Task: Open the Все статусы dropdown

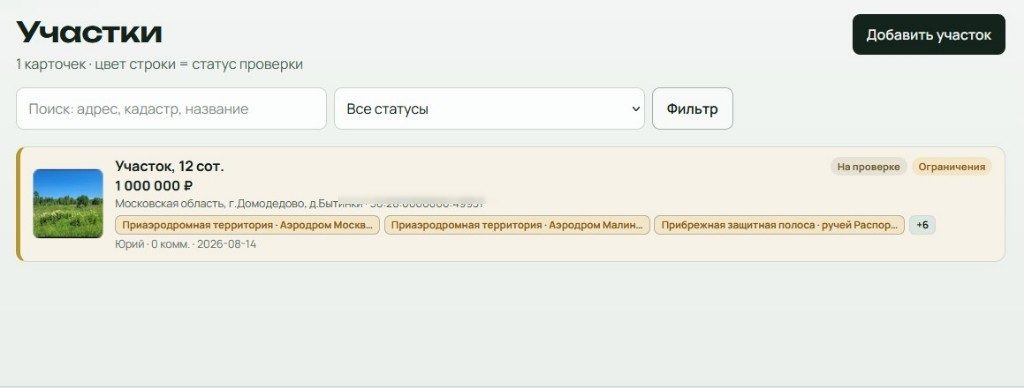Action: 489,108
